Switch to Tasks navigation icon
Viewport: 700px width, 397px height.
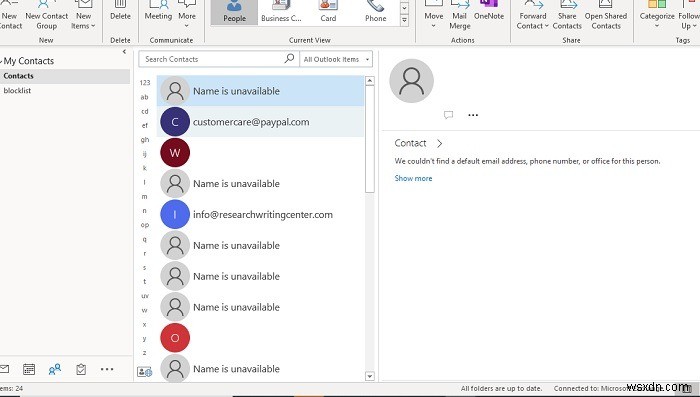tap(81, 369)
